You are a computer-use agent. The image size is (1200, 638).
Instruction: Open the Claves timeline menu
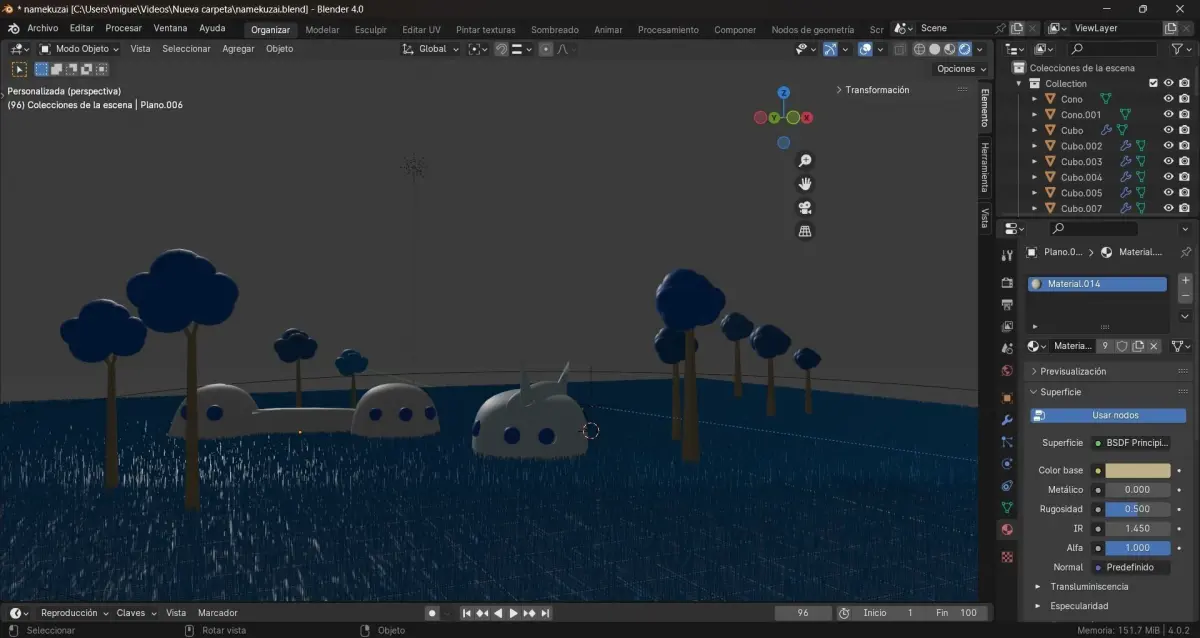click(135, 613)
